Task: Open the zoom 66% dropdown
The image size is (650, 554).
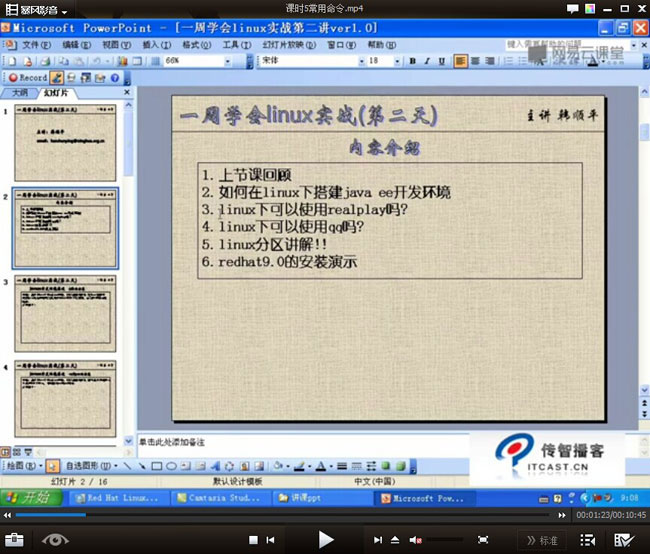Action: tap(228, 61)
